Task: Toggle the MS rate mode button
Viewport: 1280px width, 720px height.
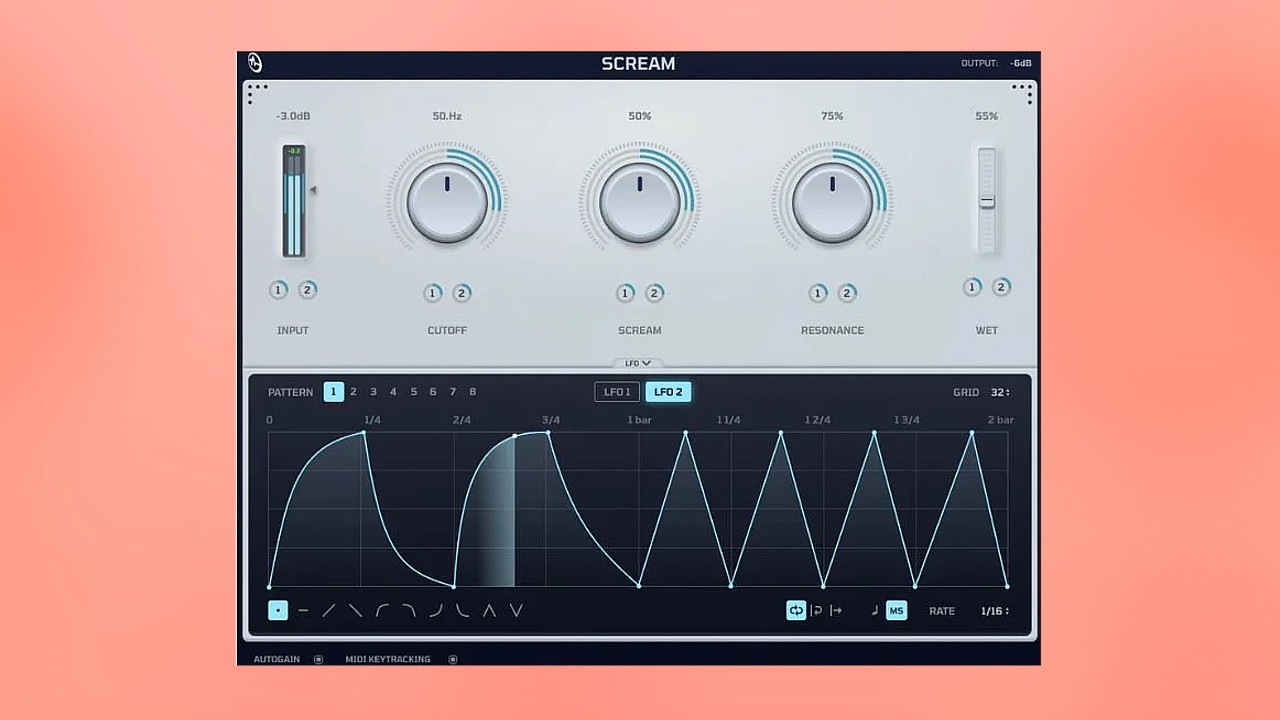Action: pyautogui.click(x=897, y=610)
